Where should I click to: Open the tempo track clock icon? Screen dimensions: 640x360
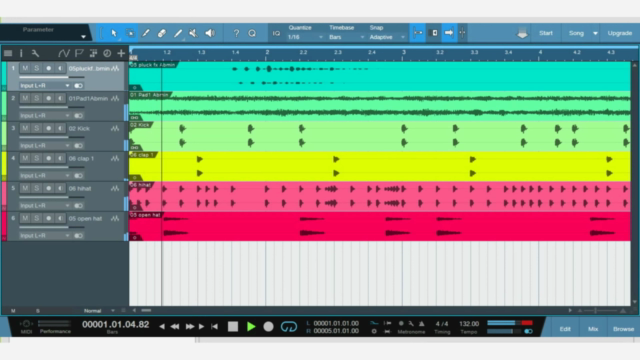point(107,53)
